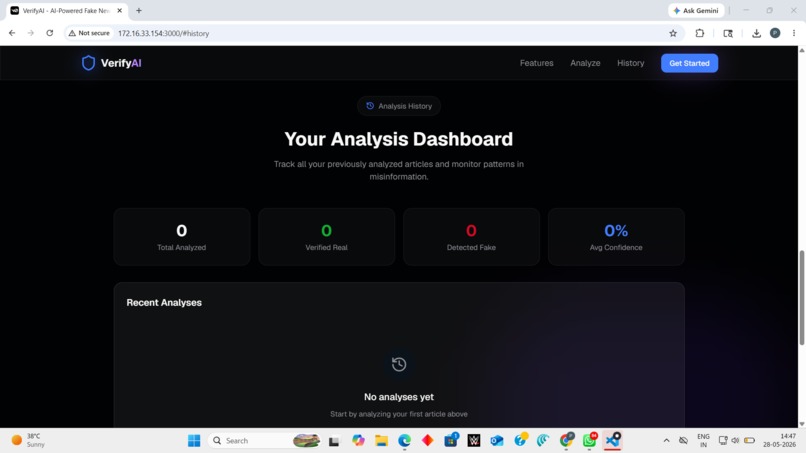Open a new browser tab
Viewport: 806px width, 453px height.
[139, 10]
